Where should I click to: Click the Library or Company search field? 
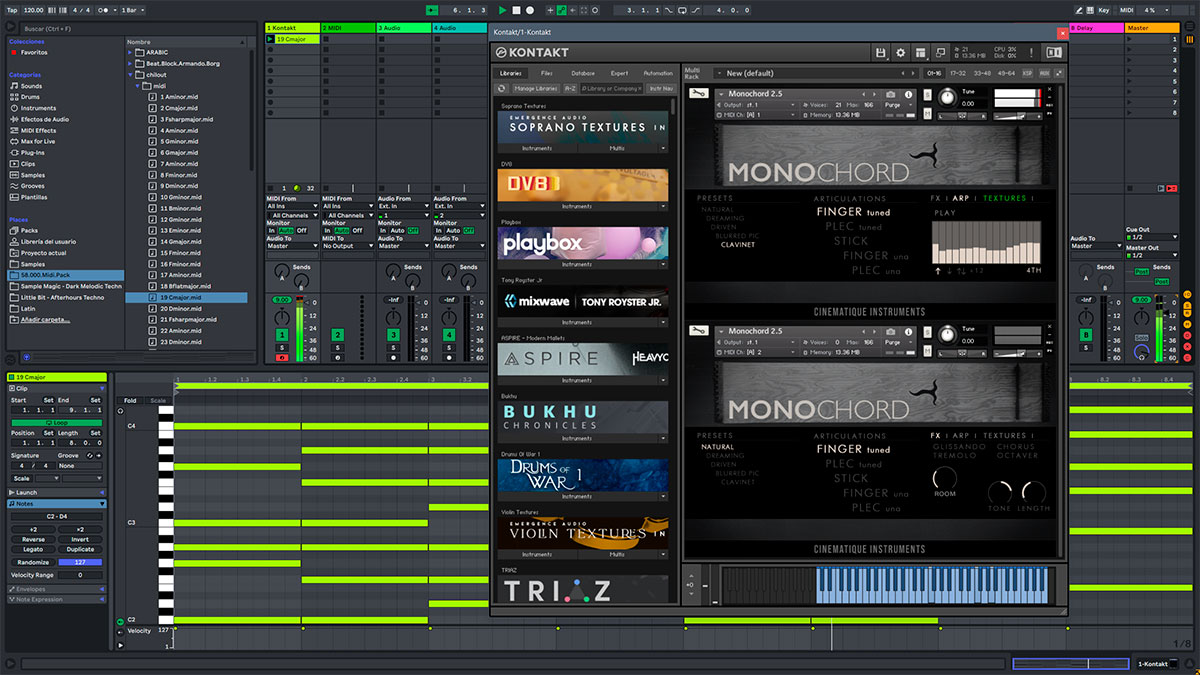pos(612,88)
